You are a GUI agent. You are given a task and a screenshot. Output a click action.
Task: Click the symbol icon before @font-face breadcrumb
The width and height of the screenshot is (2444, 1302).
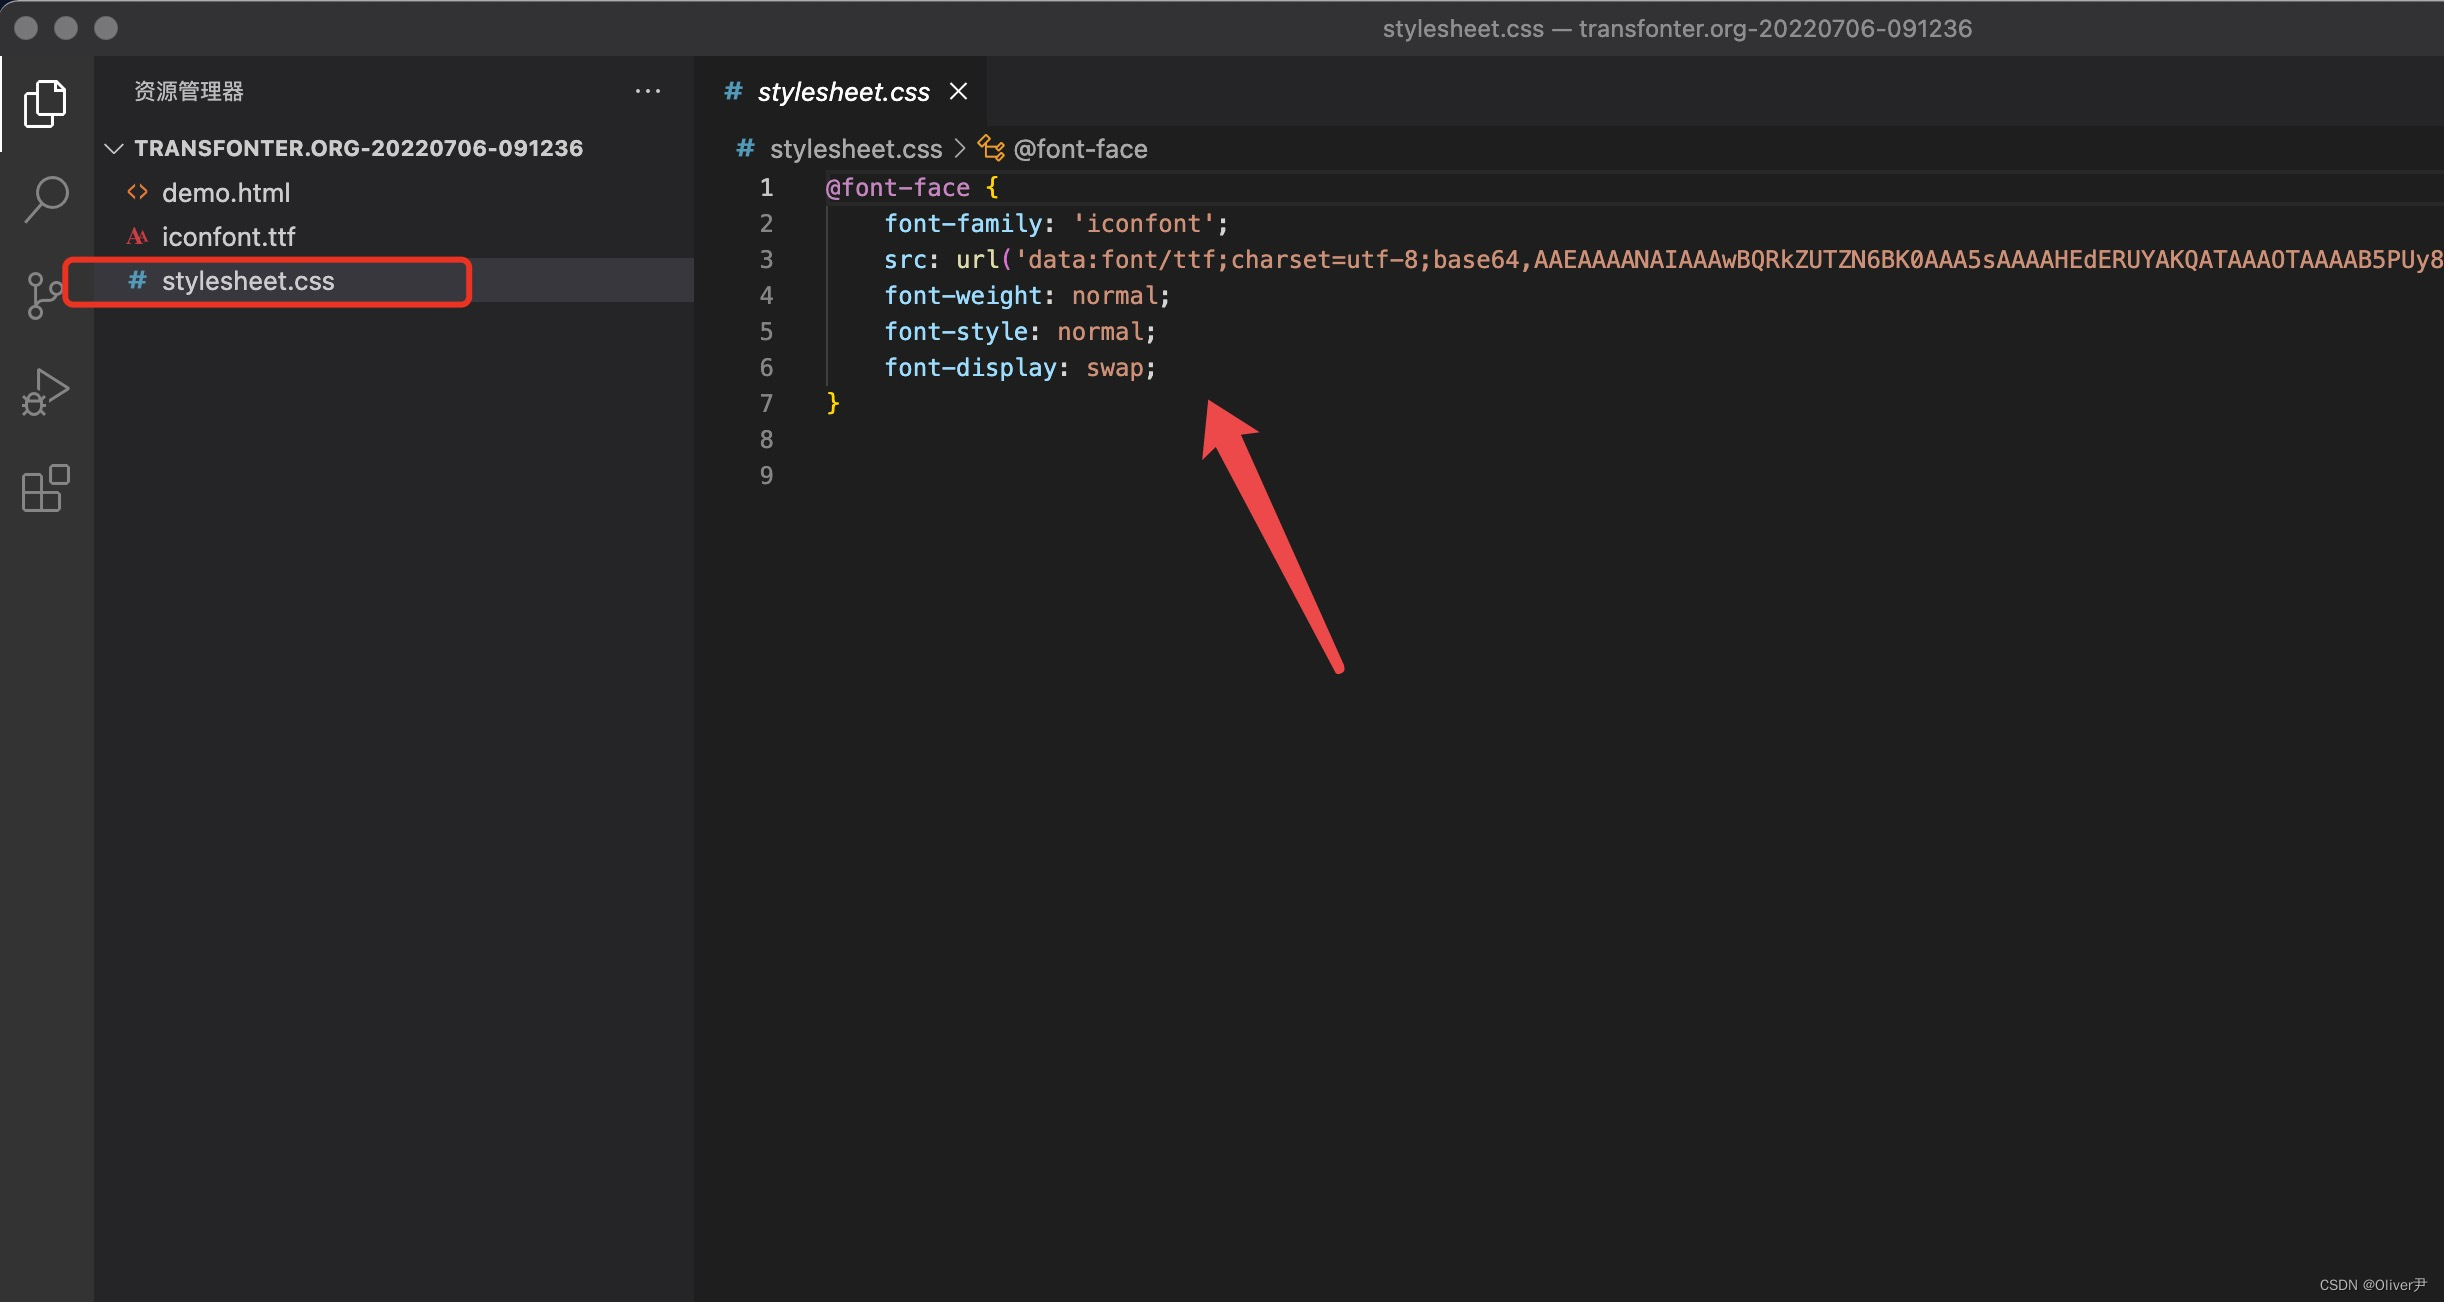[991, 148]
